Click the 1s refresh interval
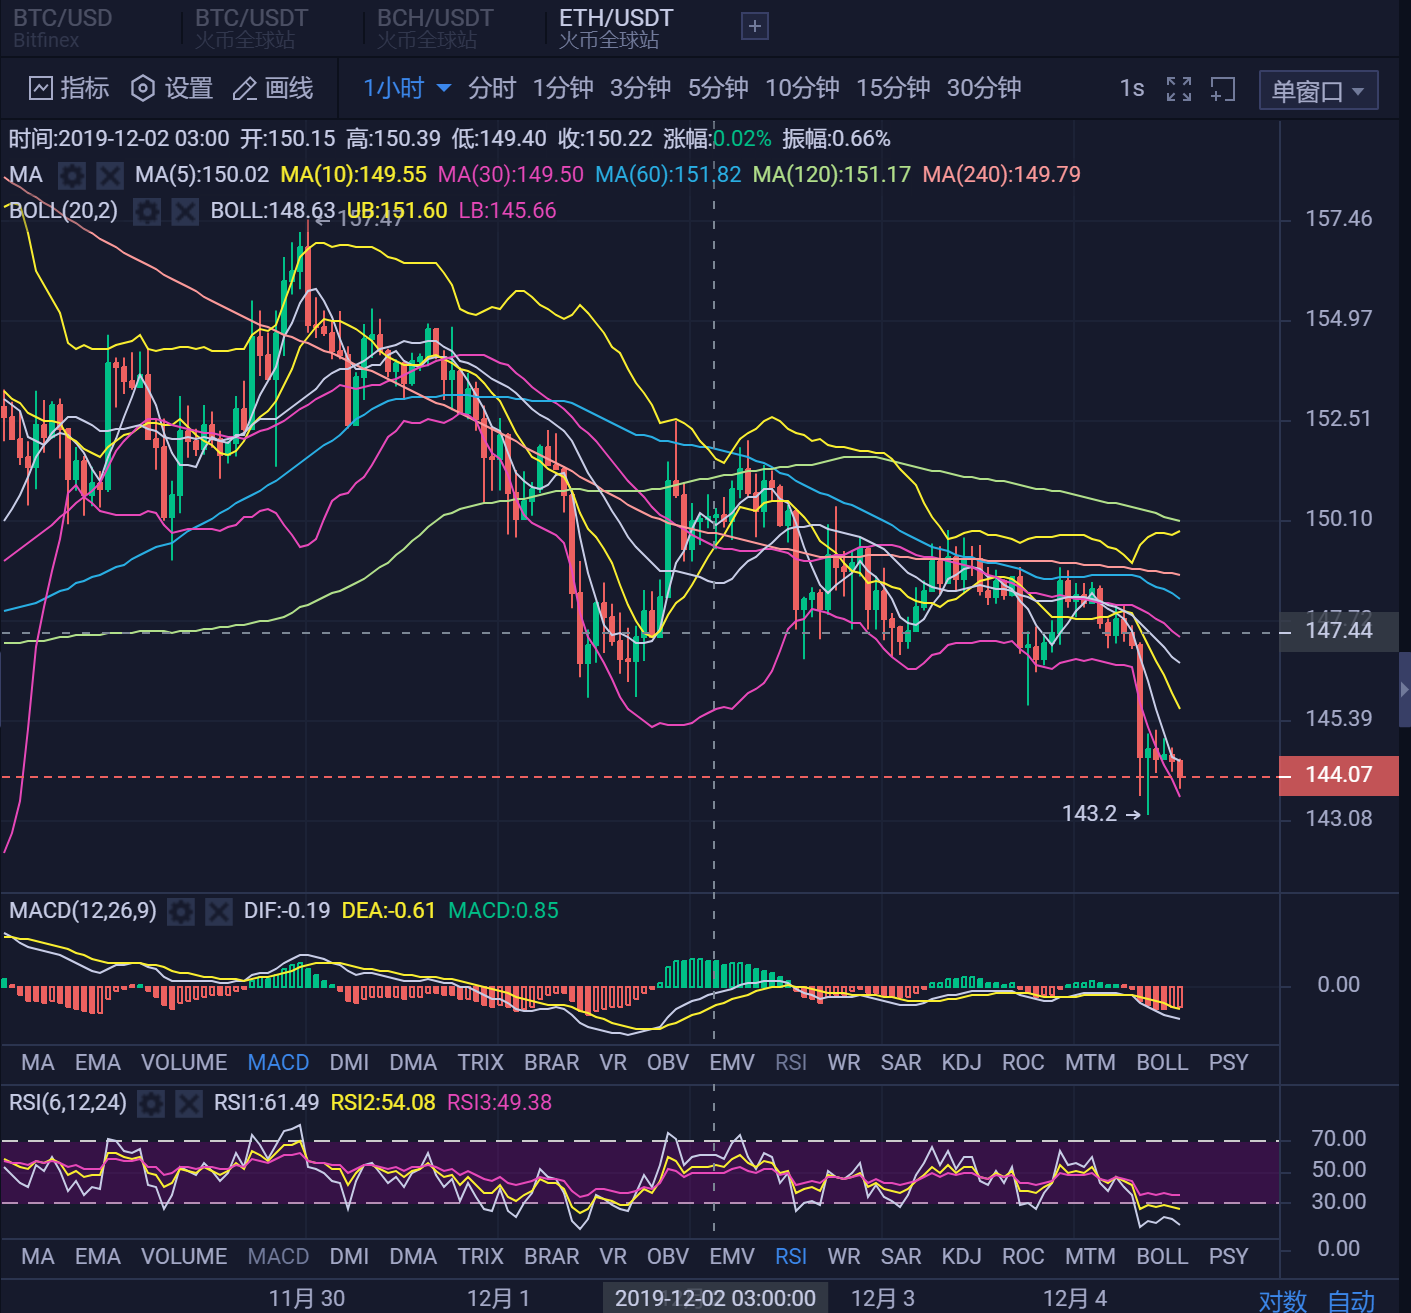Viewport: 1411px width, 1313px height. (1132, 89)
